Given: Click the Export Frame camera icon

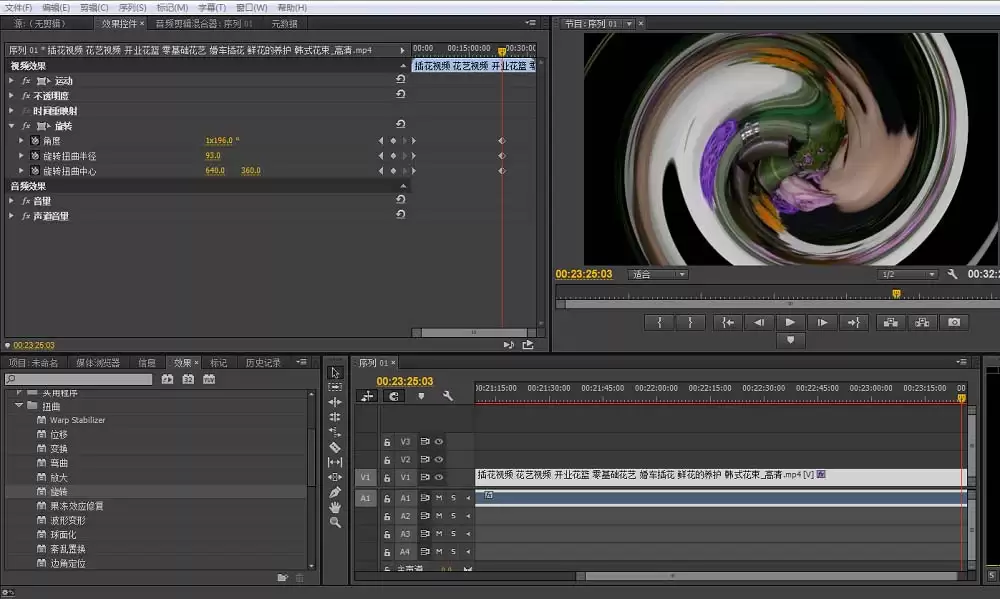Looking at the screenshot, I should 954,322.
